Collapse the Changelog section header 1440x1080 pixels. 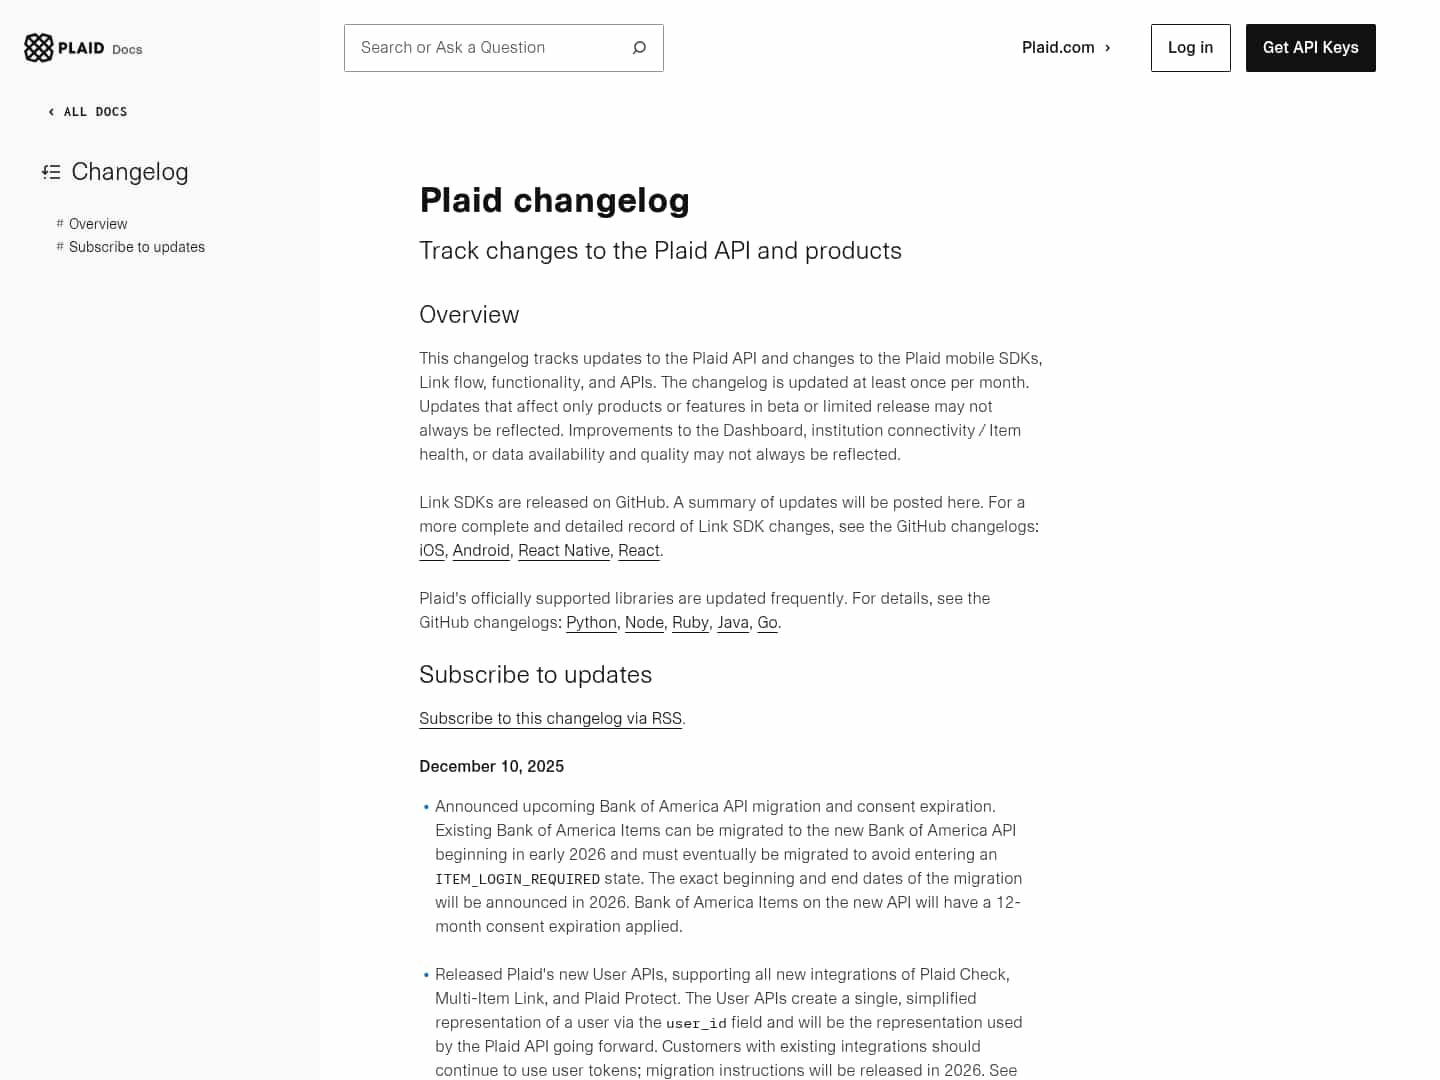(x=129, y=171)
